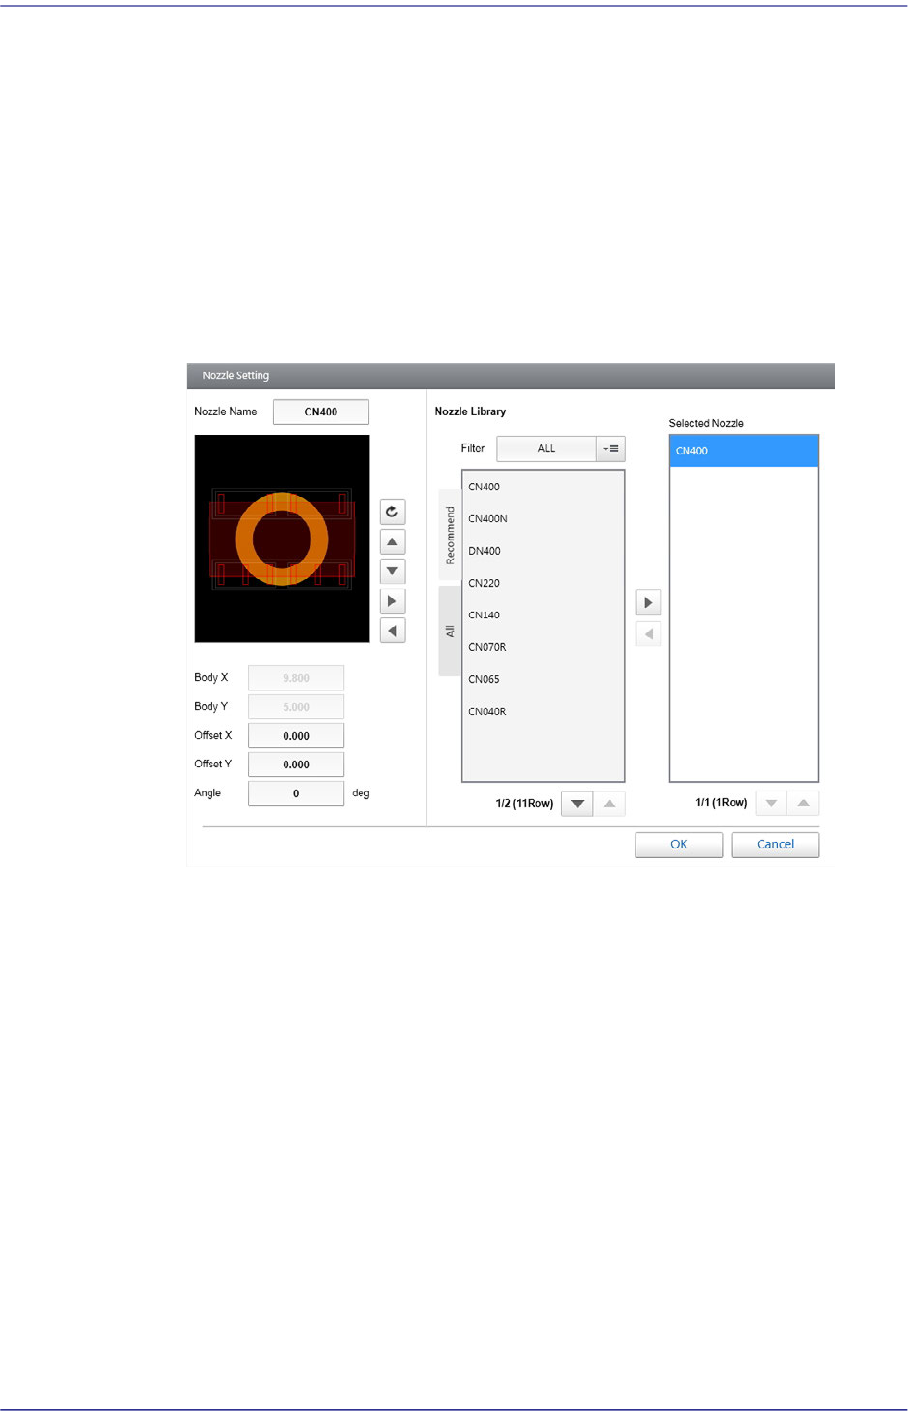Click the Body X field

click(x=296, y=678)
